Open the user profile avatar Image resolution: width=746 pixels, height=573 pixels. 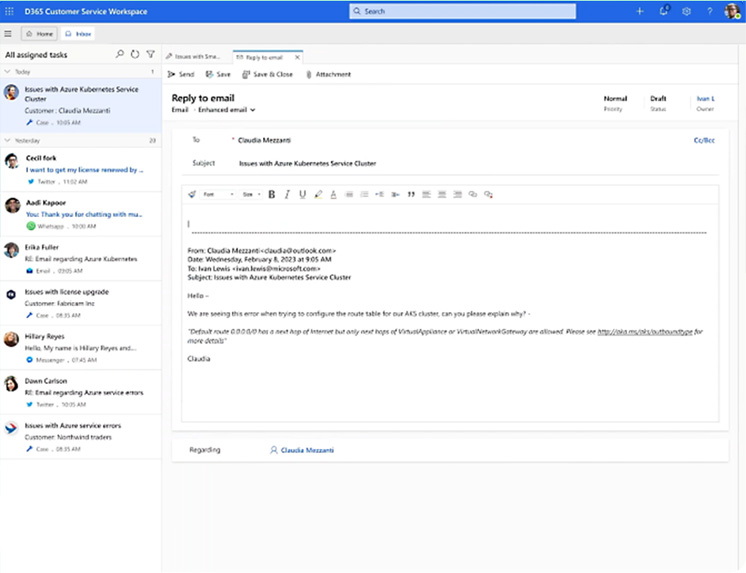(x=732, y=11)
